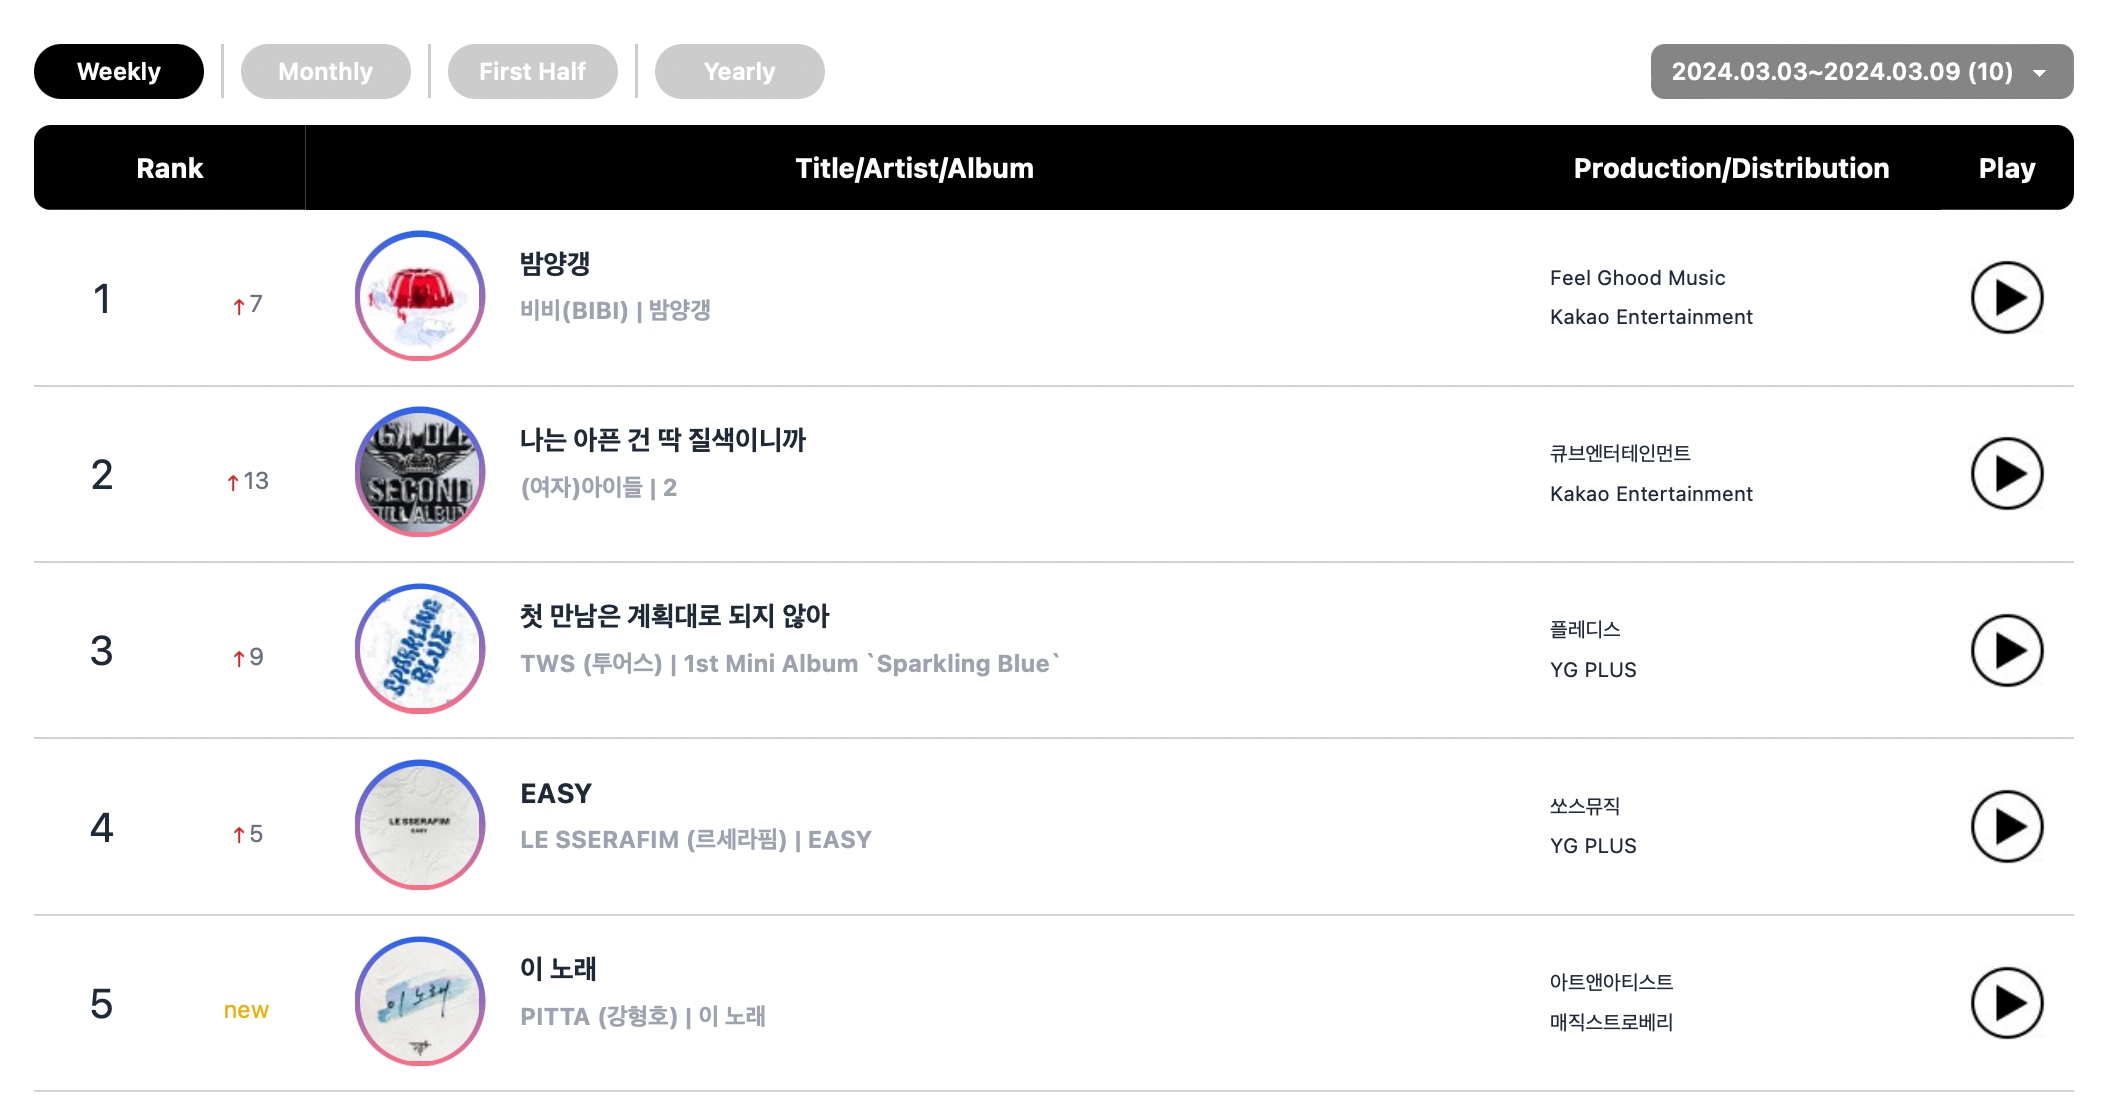Viewport: 2114px width, 1106px height.
Task: Play the (여자)아이들 track at rank 2
Action: pos(2006,474)
